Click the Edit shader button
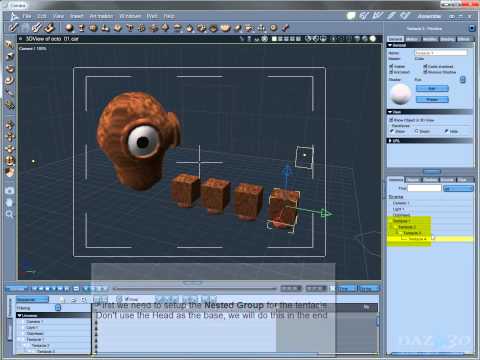The height and width of the screenshot is (360, 480). click(x=432, y=89)
